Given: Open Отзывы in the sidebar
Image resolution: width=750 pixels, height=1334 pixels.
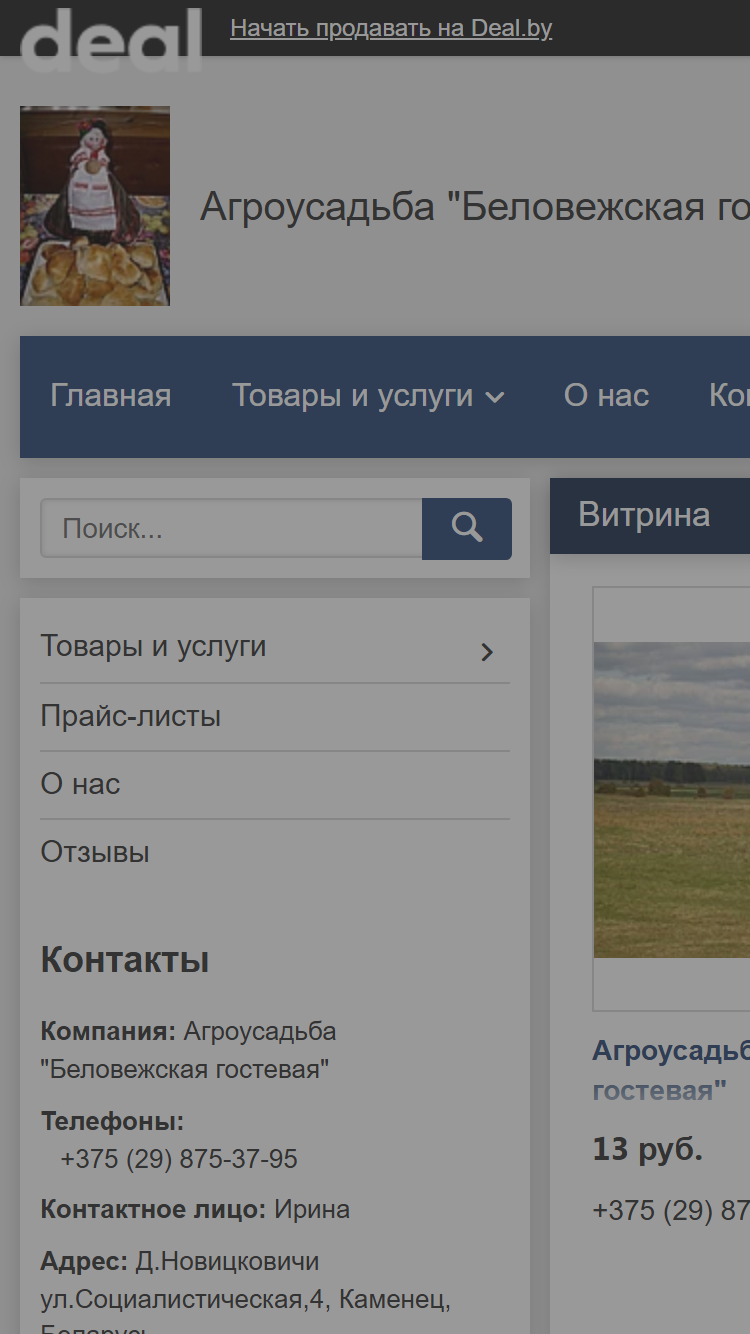Looking at the screenshot, I should (x=95, y=852).
